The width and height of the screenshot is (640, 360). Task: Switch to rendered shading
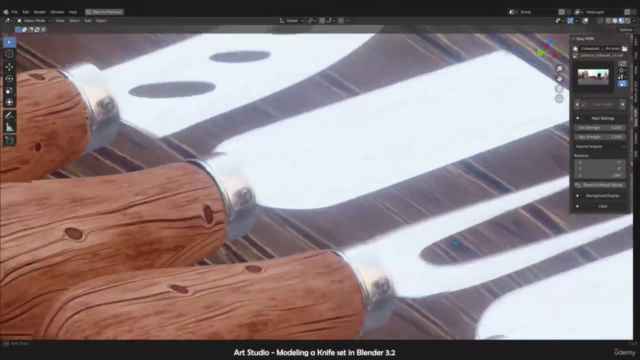click(x=627, y=20)
